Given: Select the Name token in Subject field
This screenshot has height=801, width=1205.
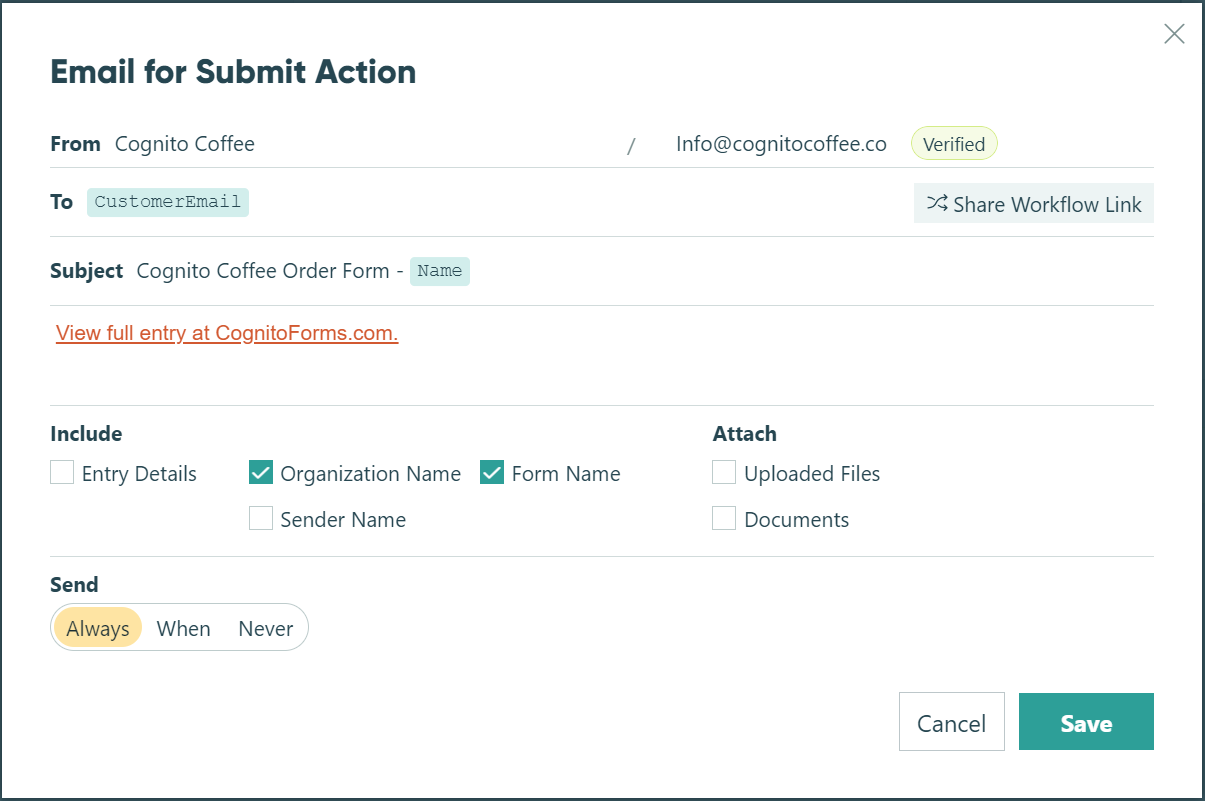Looking at the screenshot, I should click(440, 271).
